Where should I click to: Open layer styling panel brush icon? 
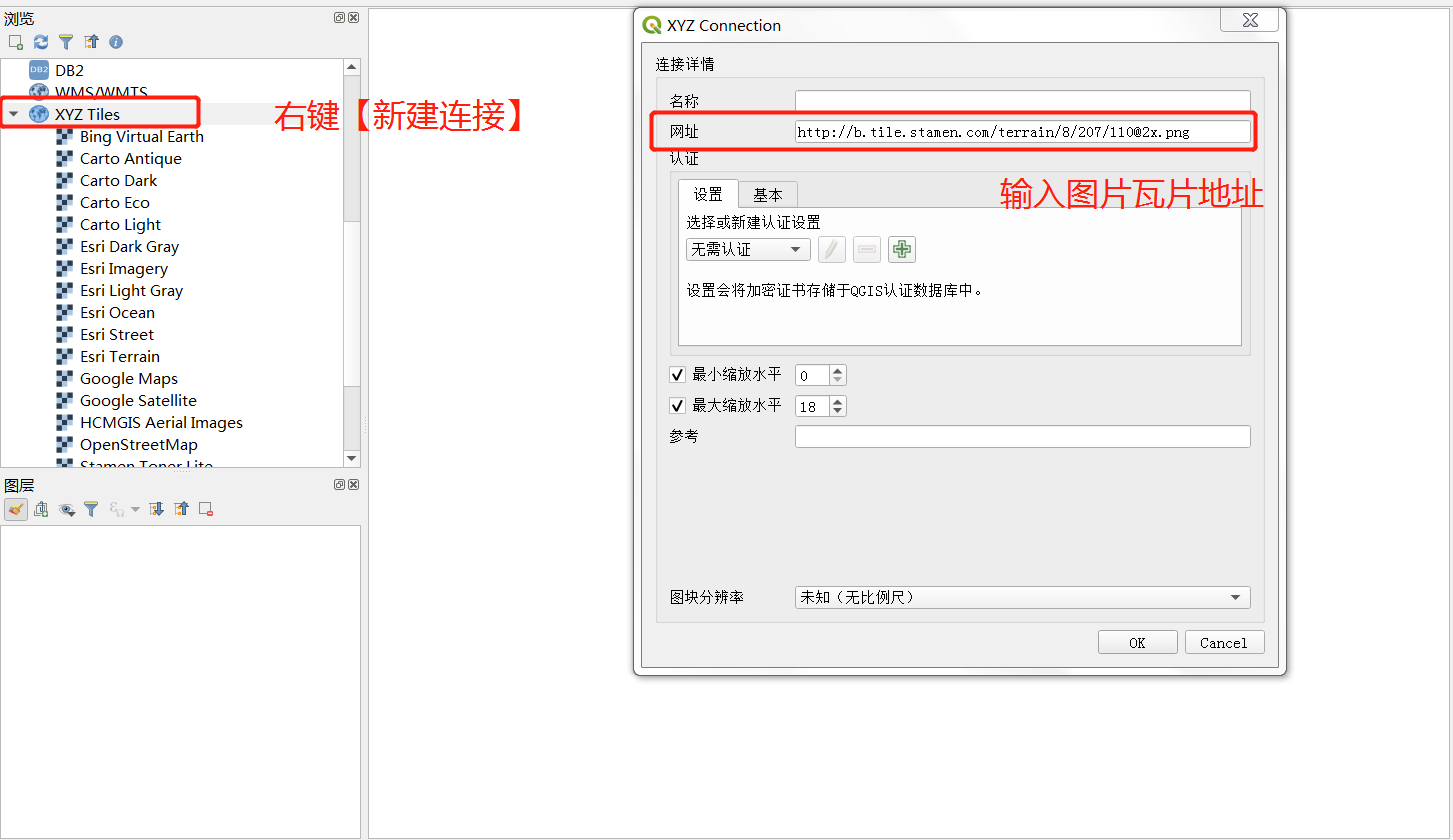[15, 509]
